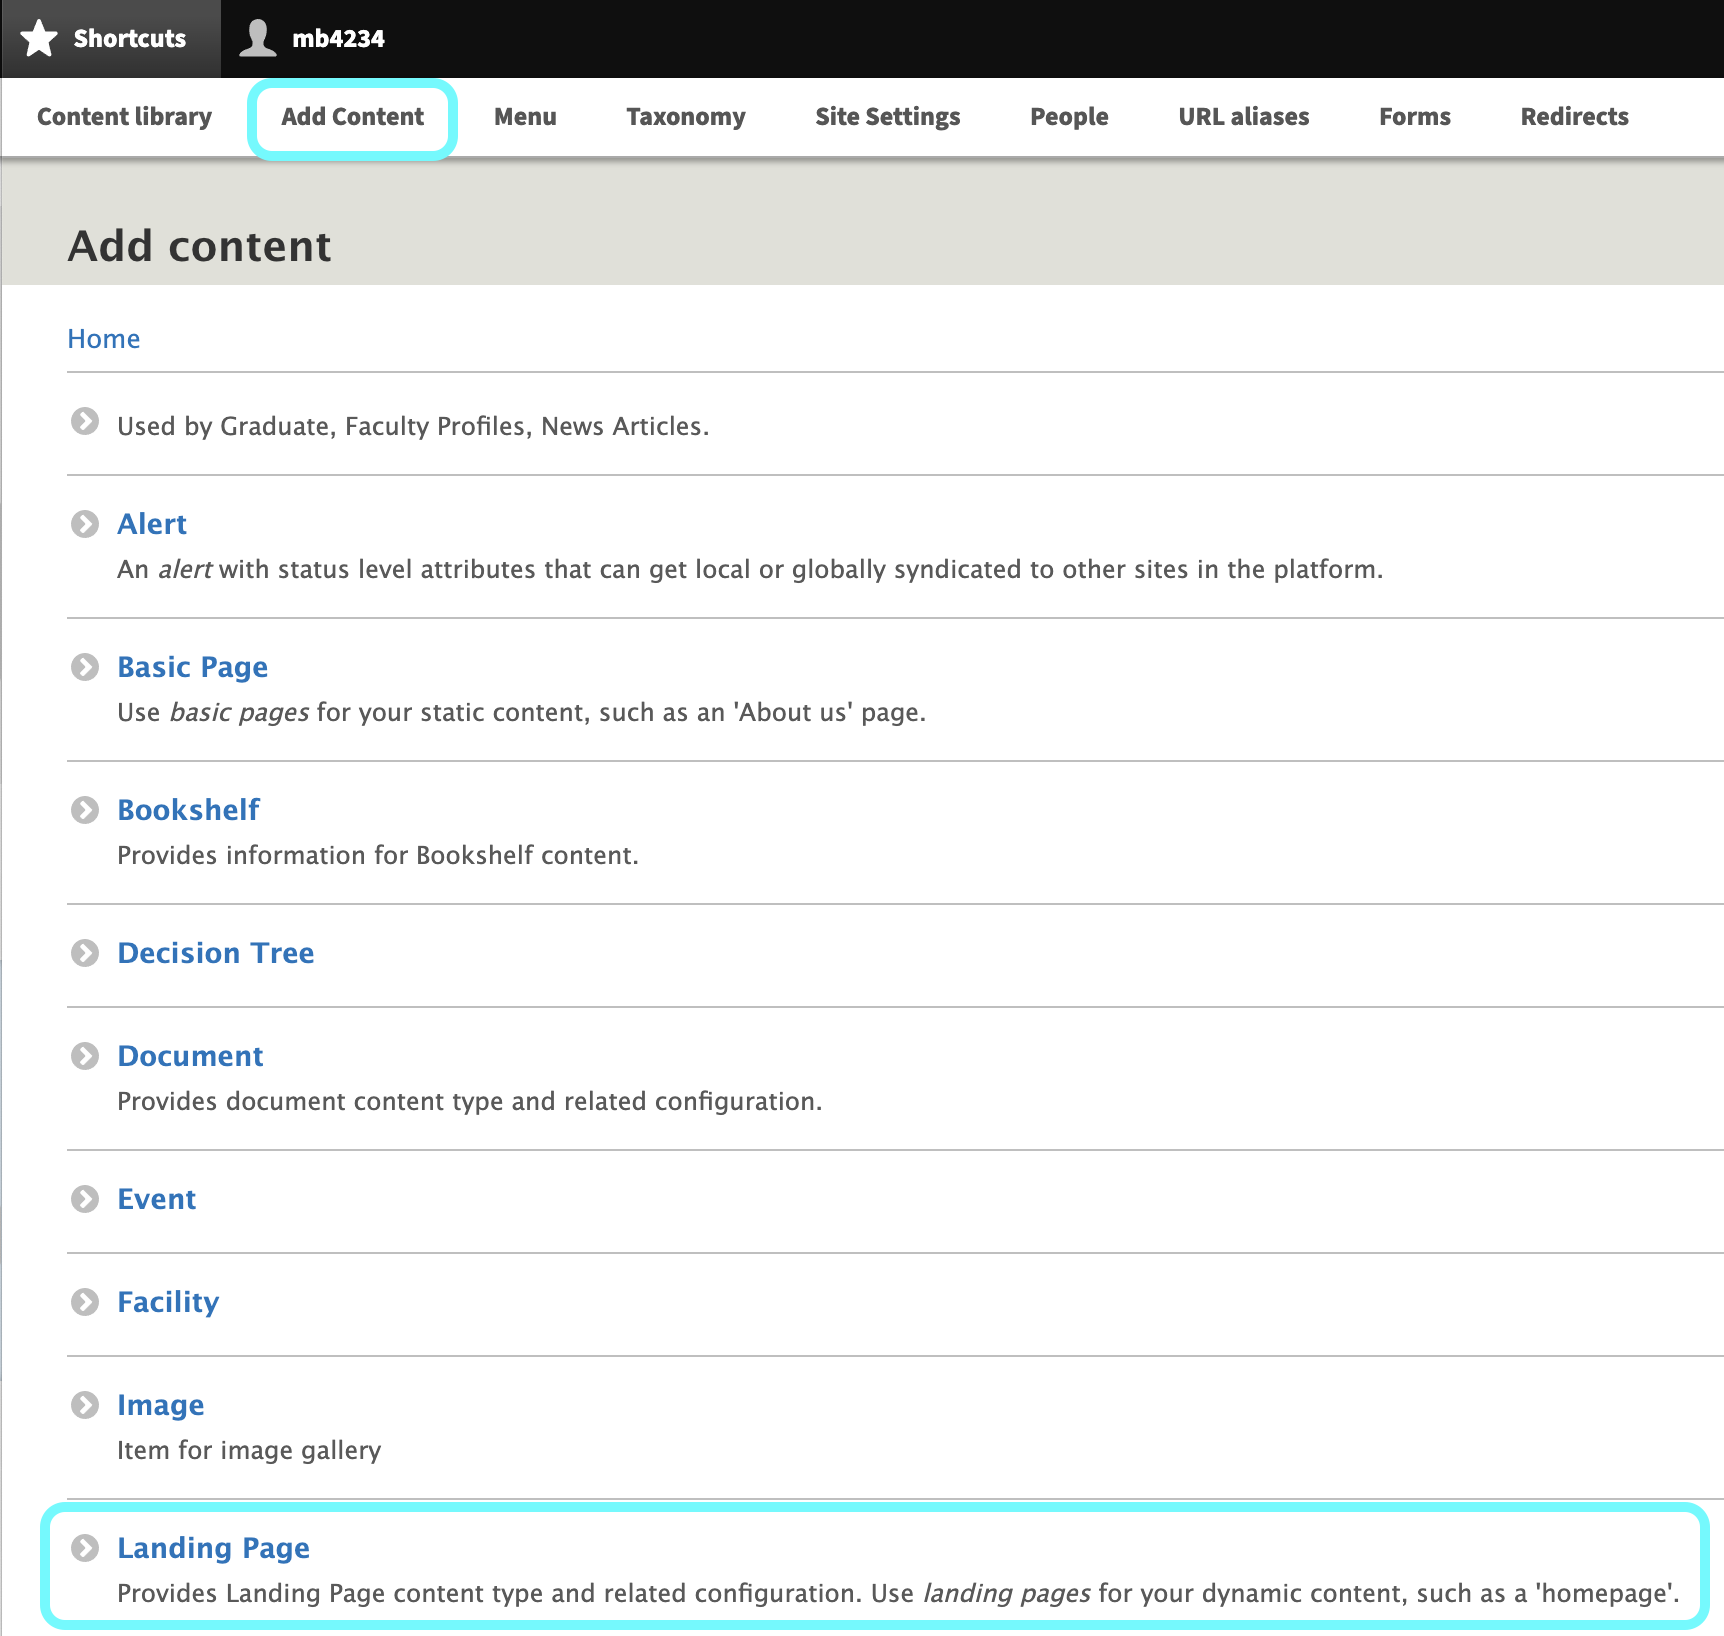Expand the Alert entry arrow
1724x1636 pixels.
pos(86,524)
